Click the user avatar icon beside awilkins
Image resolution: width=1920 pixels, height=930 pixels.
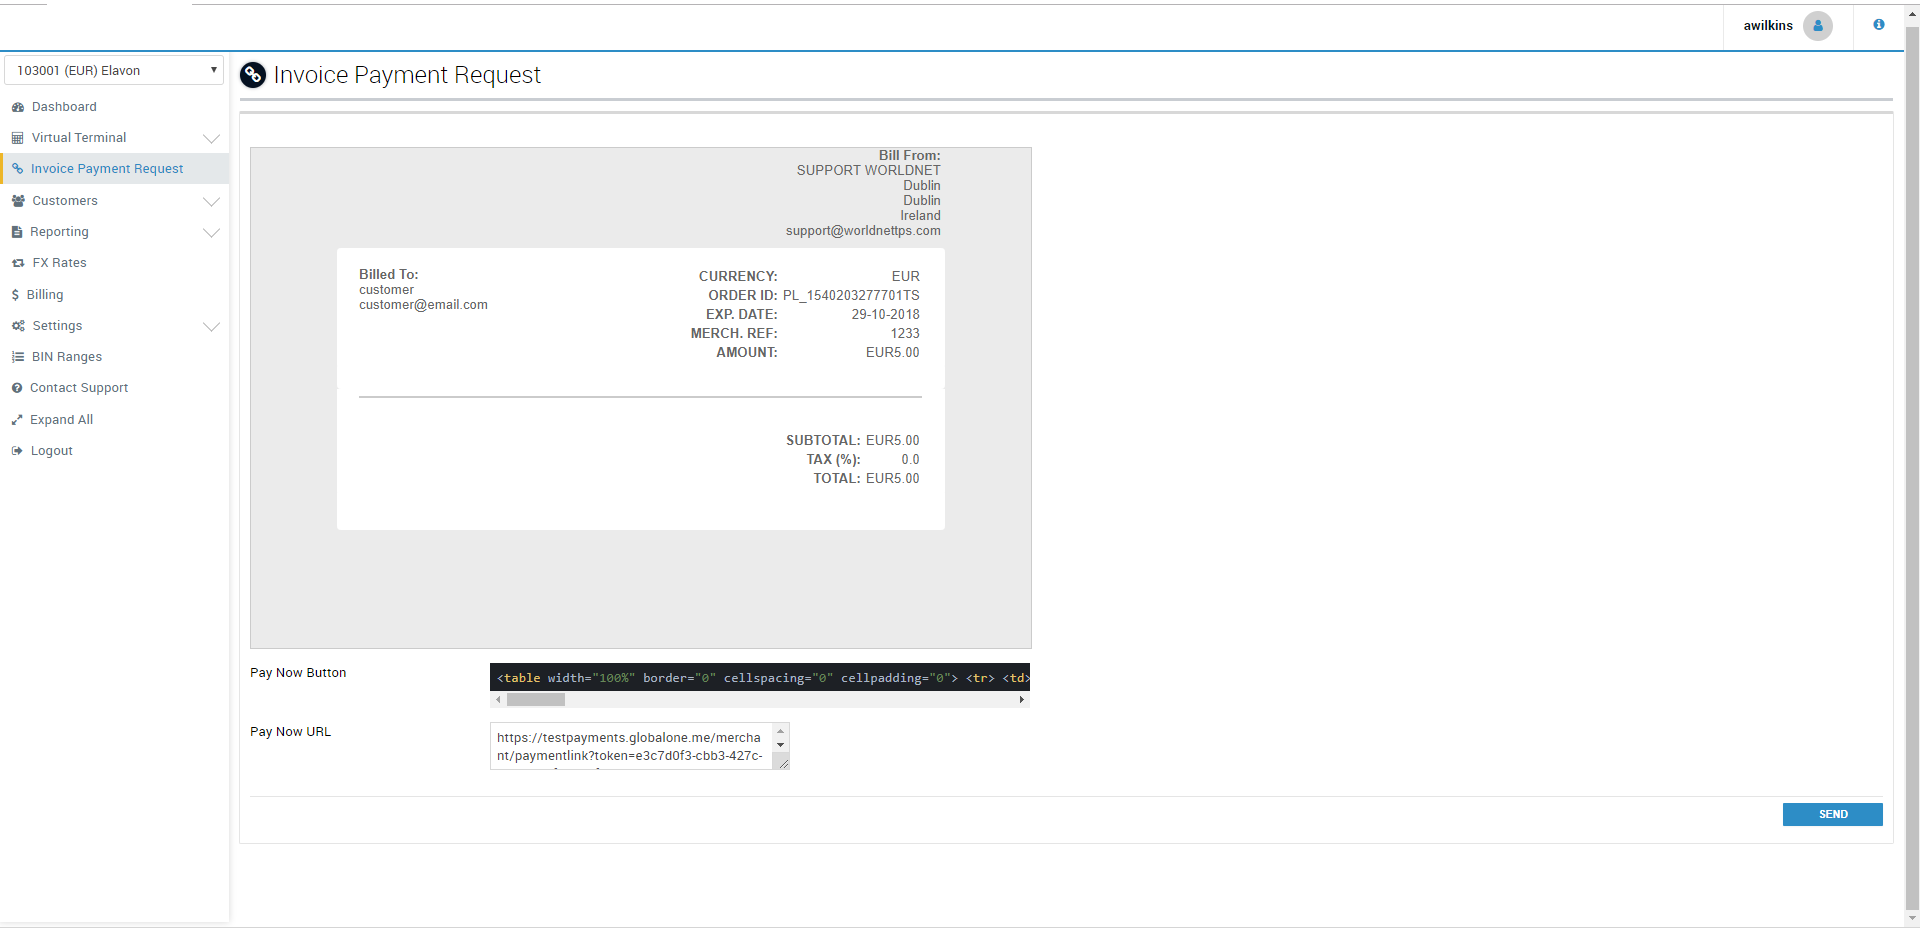pos(1817,26)
